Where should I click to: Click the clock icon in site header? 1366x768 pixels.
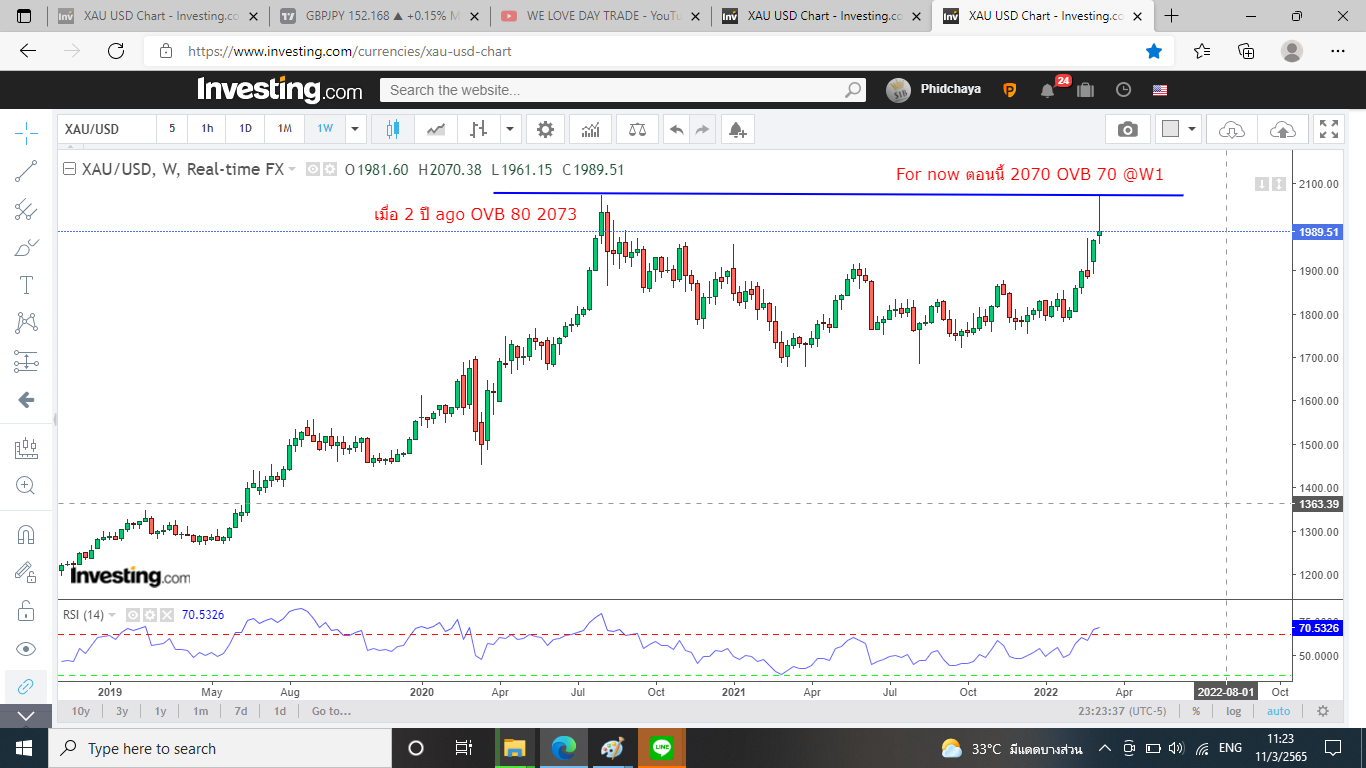[x=1124, y=89]
